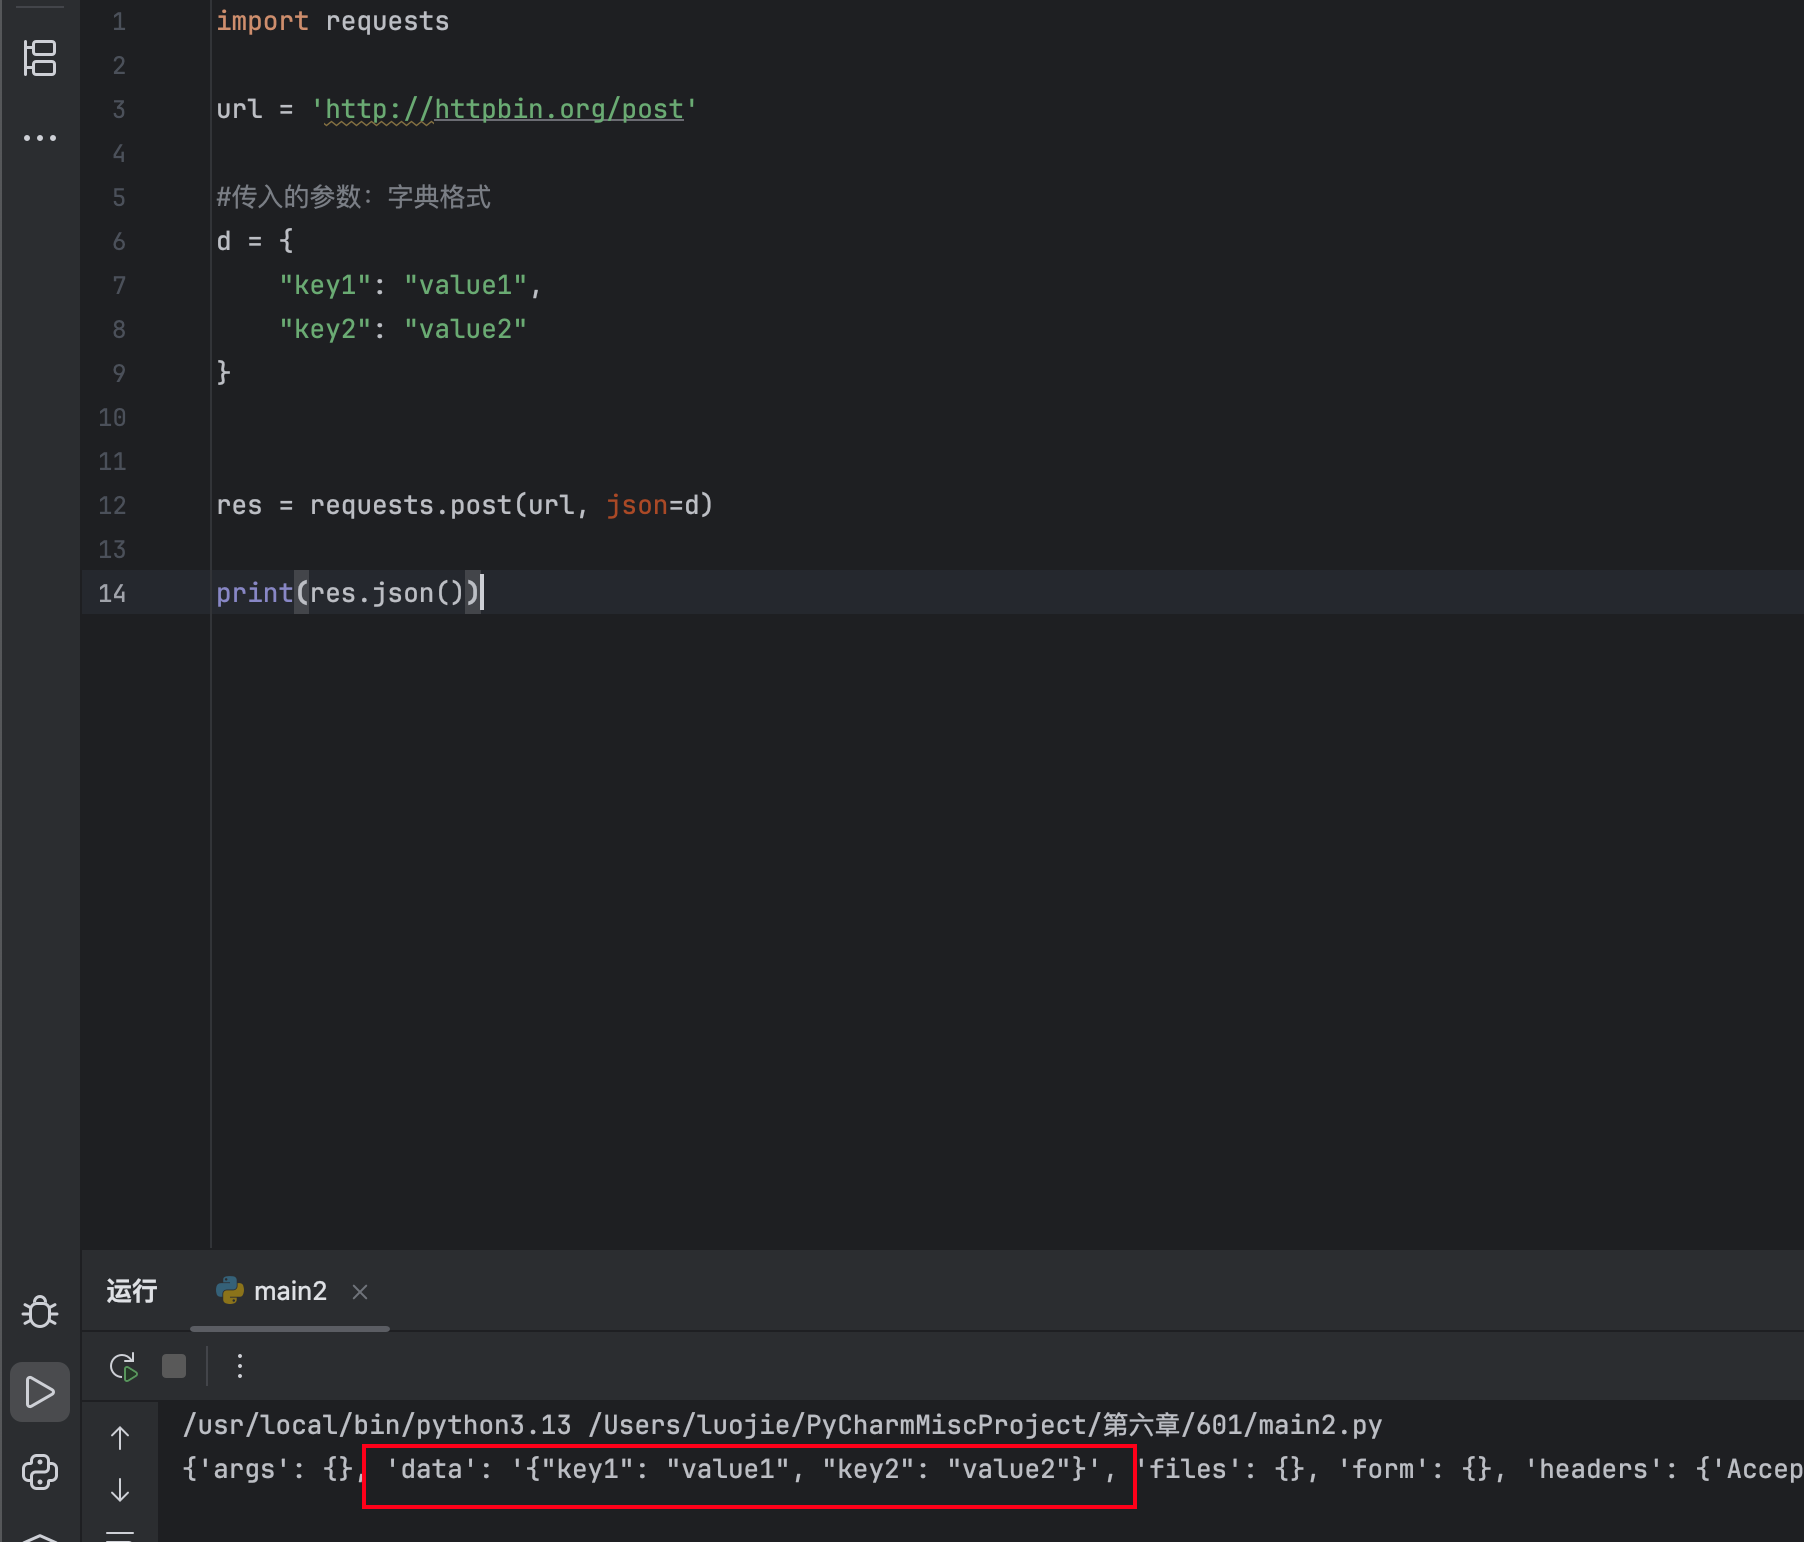The image size is (1804, 1542).
Task: Toggle breakpoint at line number 3
Action: 118,110
